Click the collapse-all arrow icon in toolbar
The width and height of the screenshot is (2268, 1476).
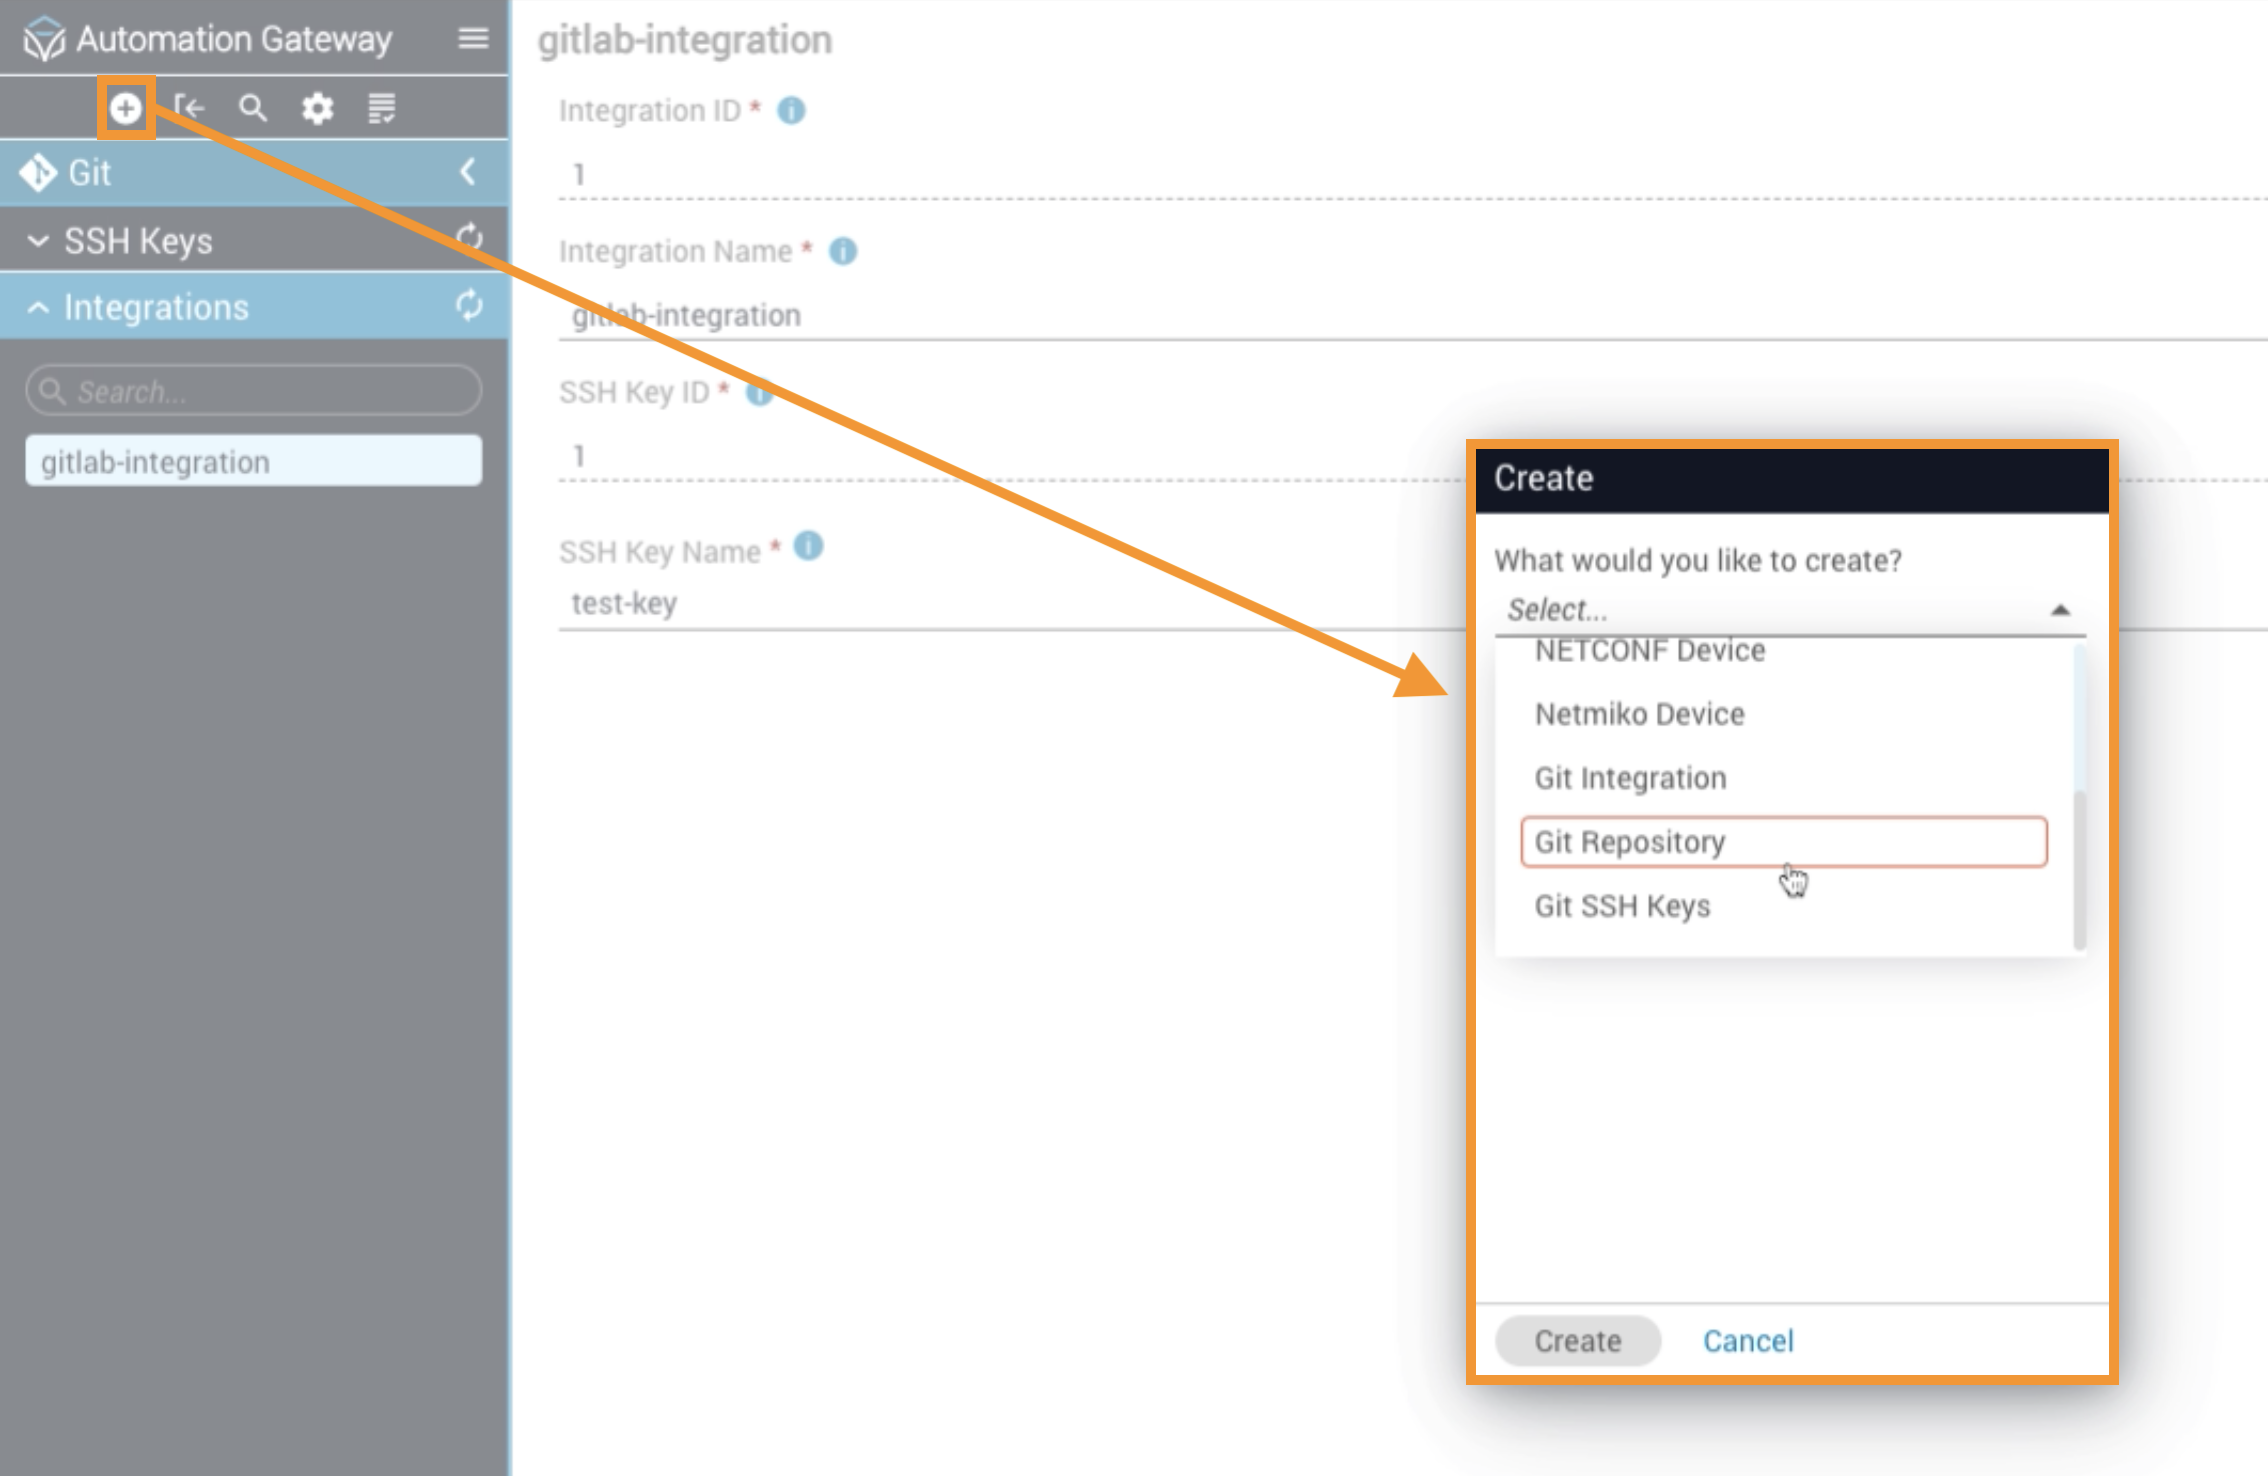[189, 108]
